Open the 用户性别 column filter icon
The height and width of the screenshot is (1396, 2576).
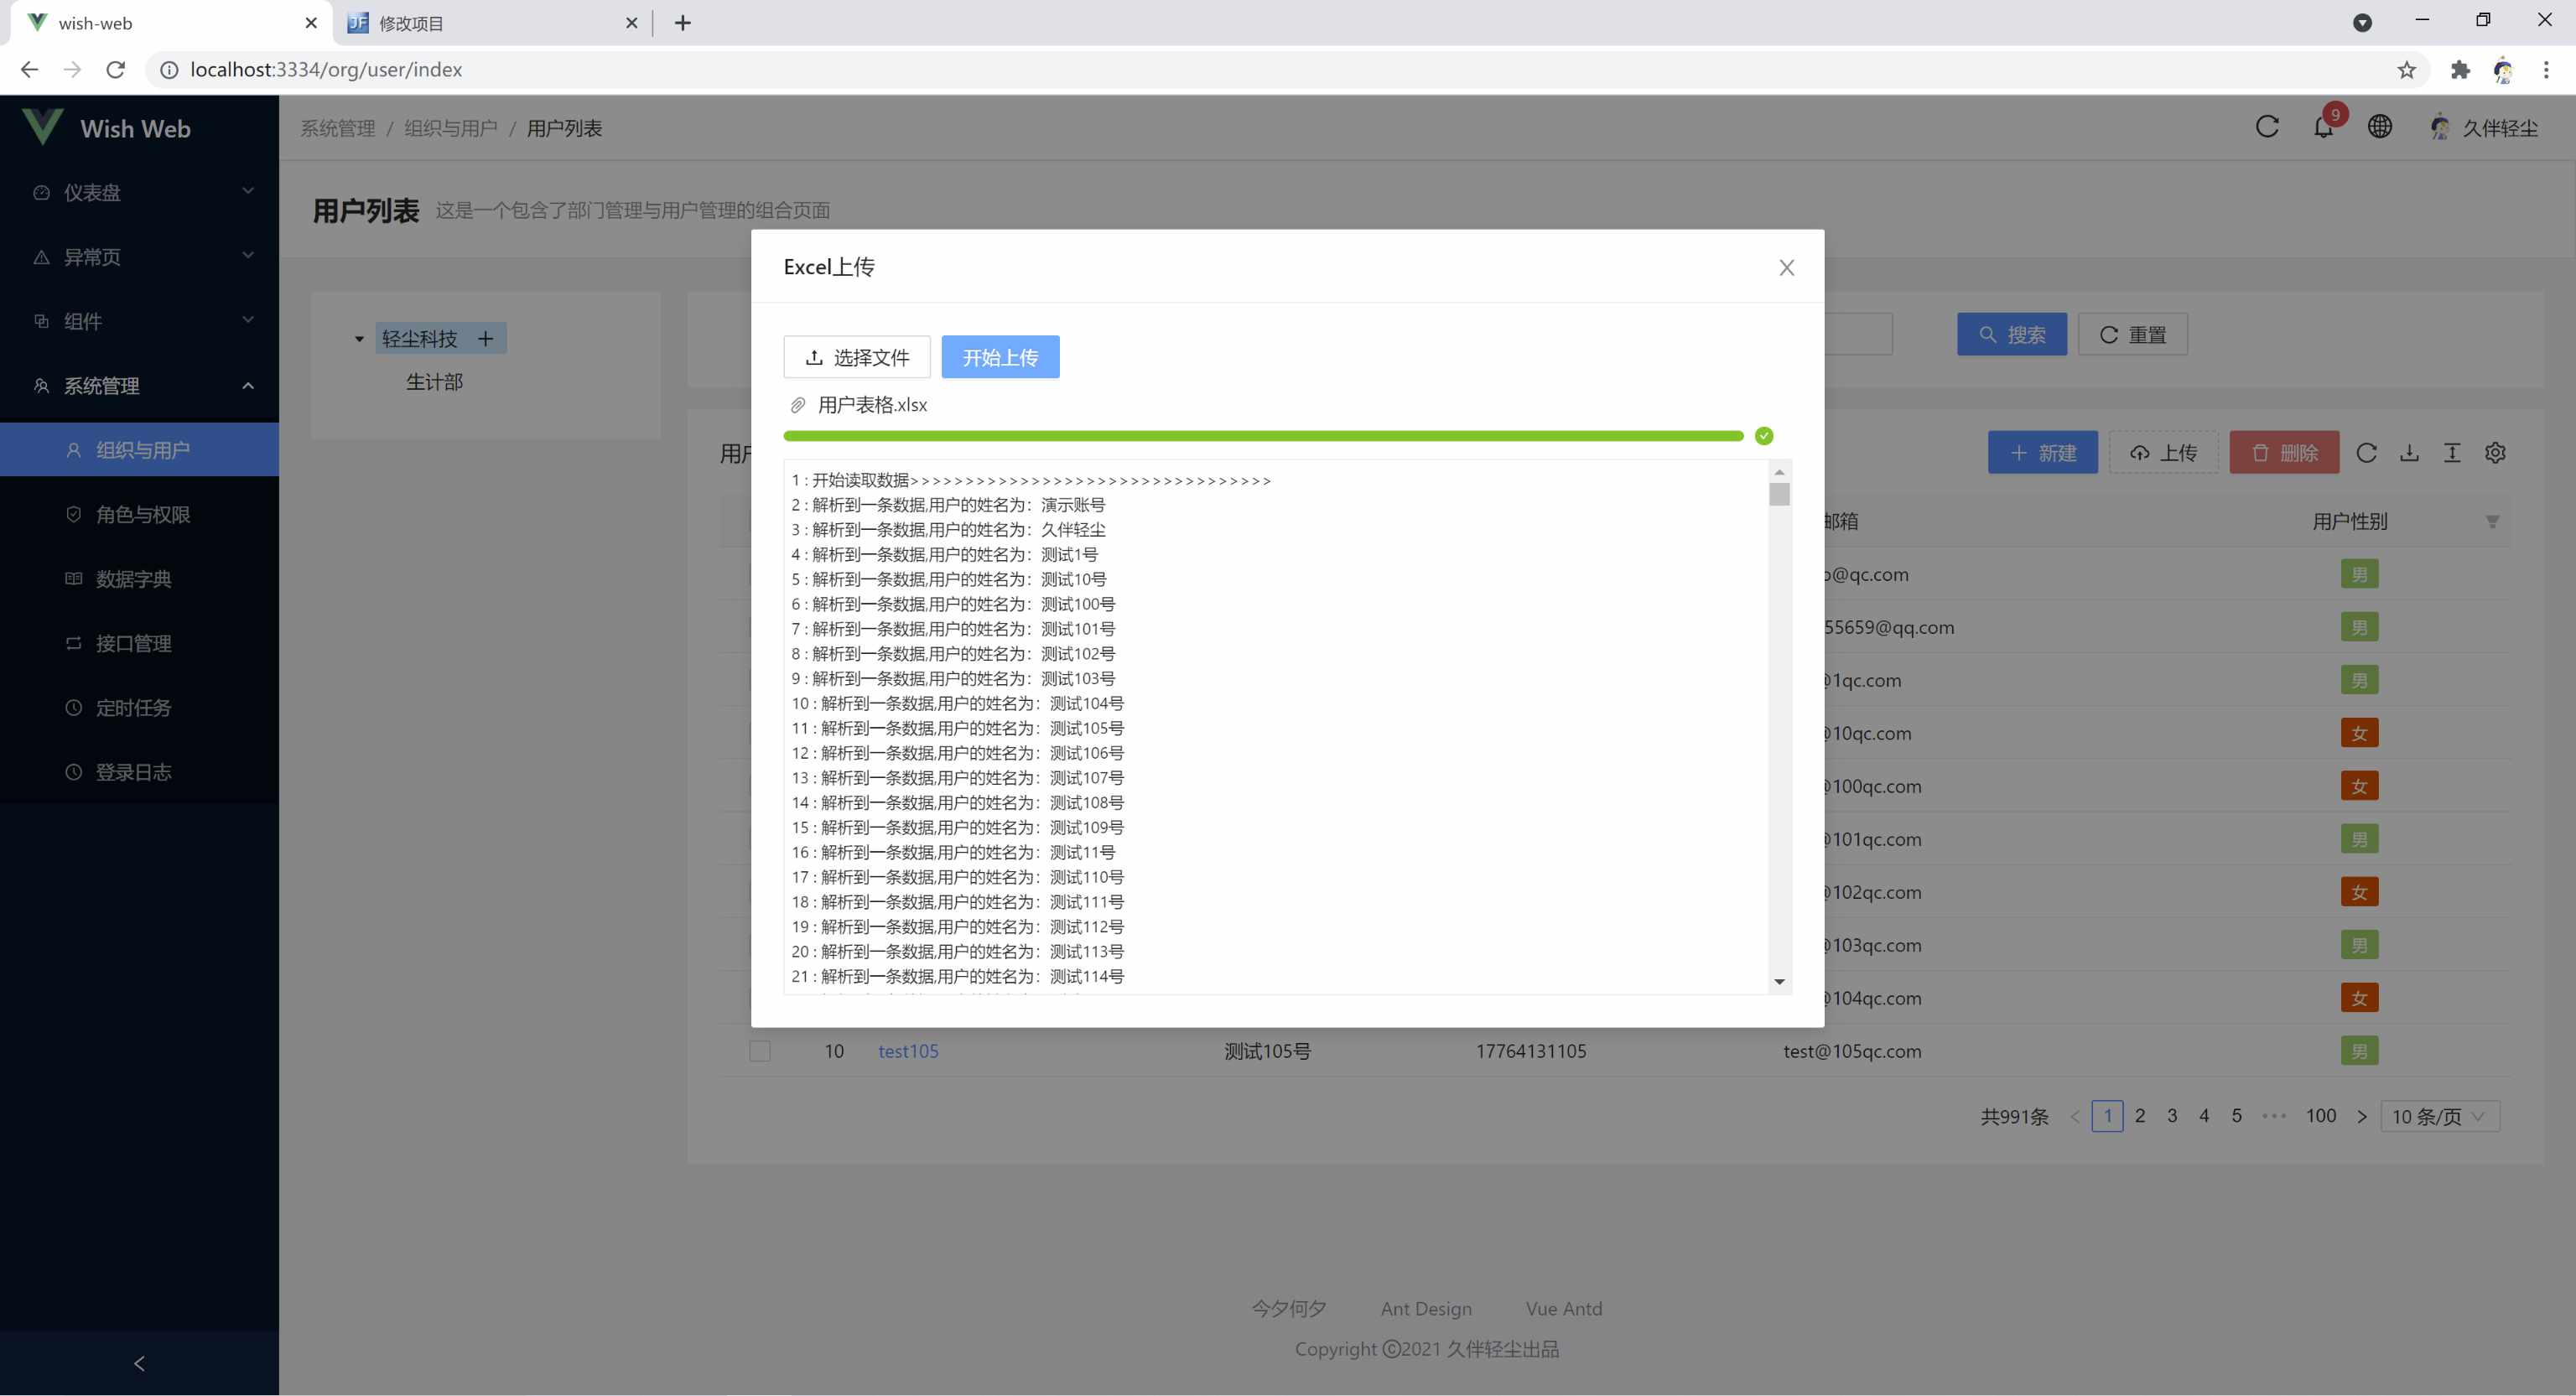click(x=2492, y=522)
